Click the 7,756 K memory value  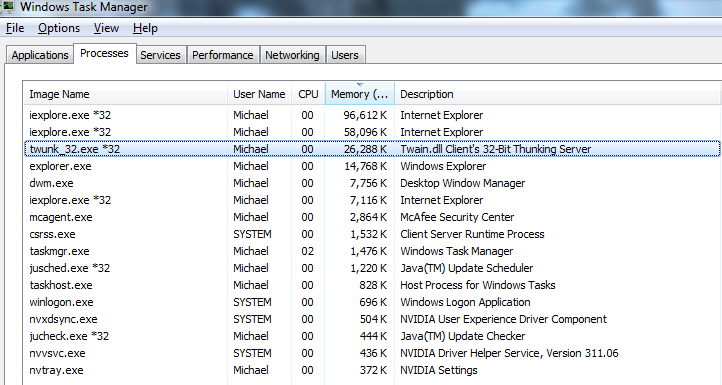click(x=368, y=183)
